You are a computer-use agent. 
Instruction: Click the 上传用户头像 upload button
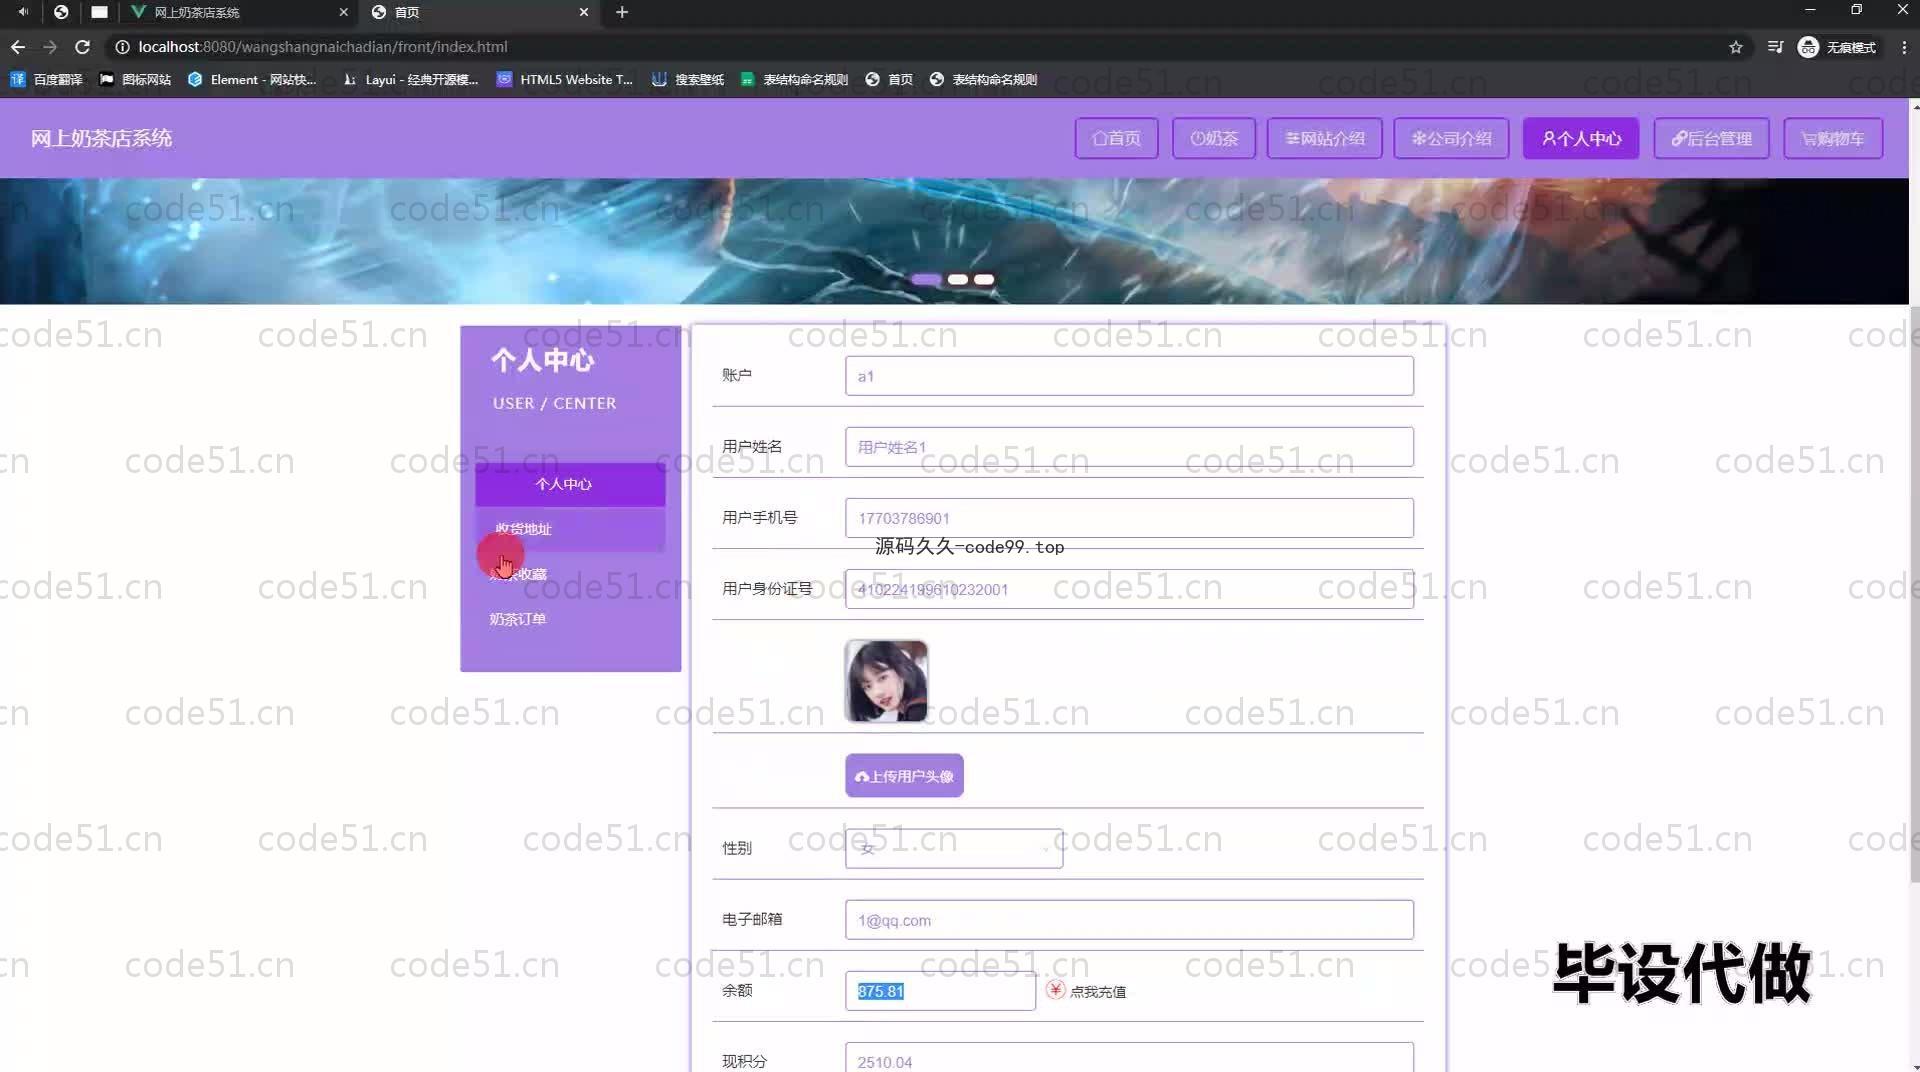[904, 776]
